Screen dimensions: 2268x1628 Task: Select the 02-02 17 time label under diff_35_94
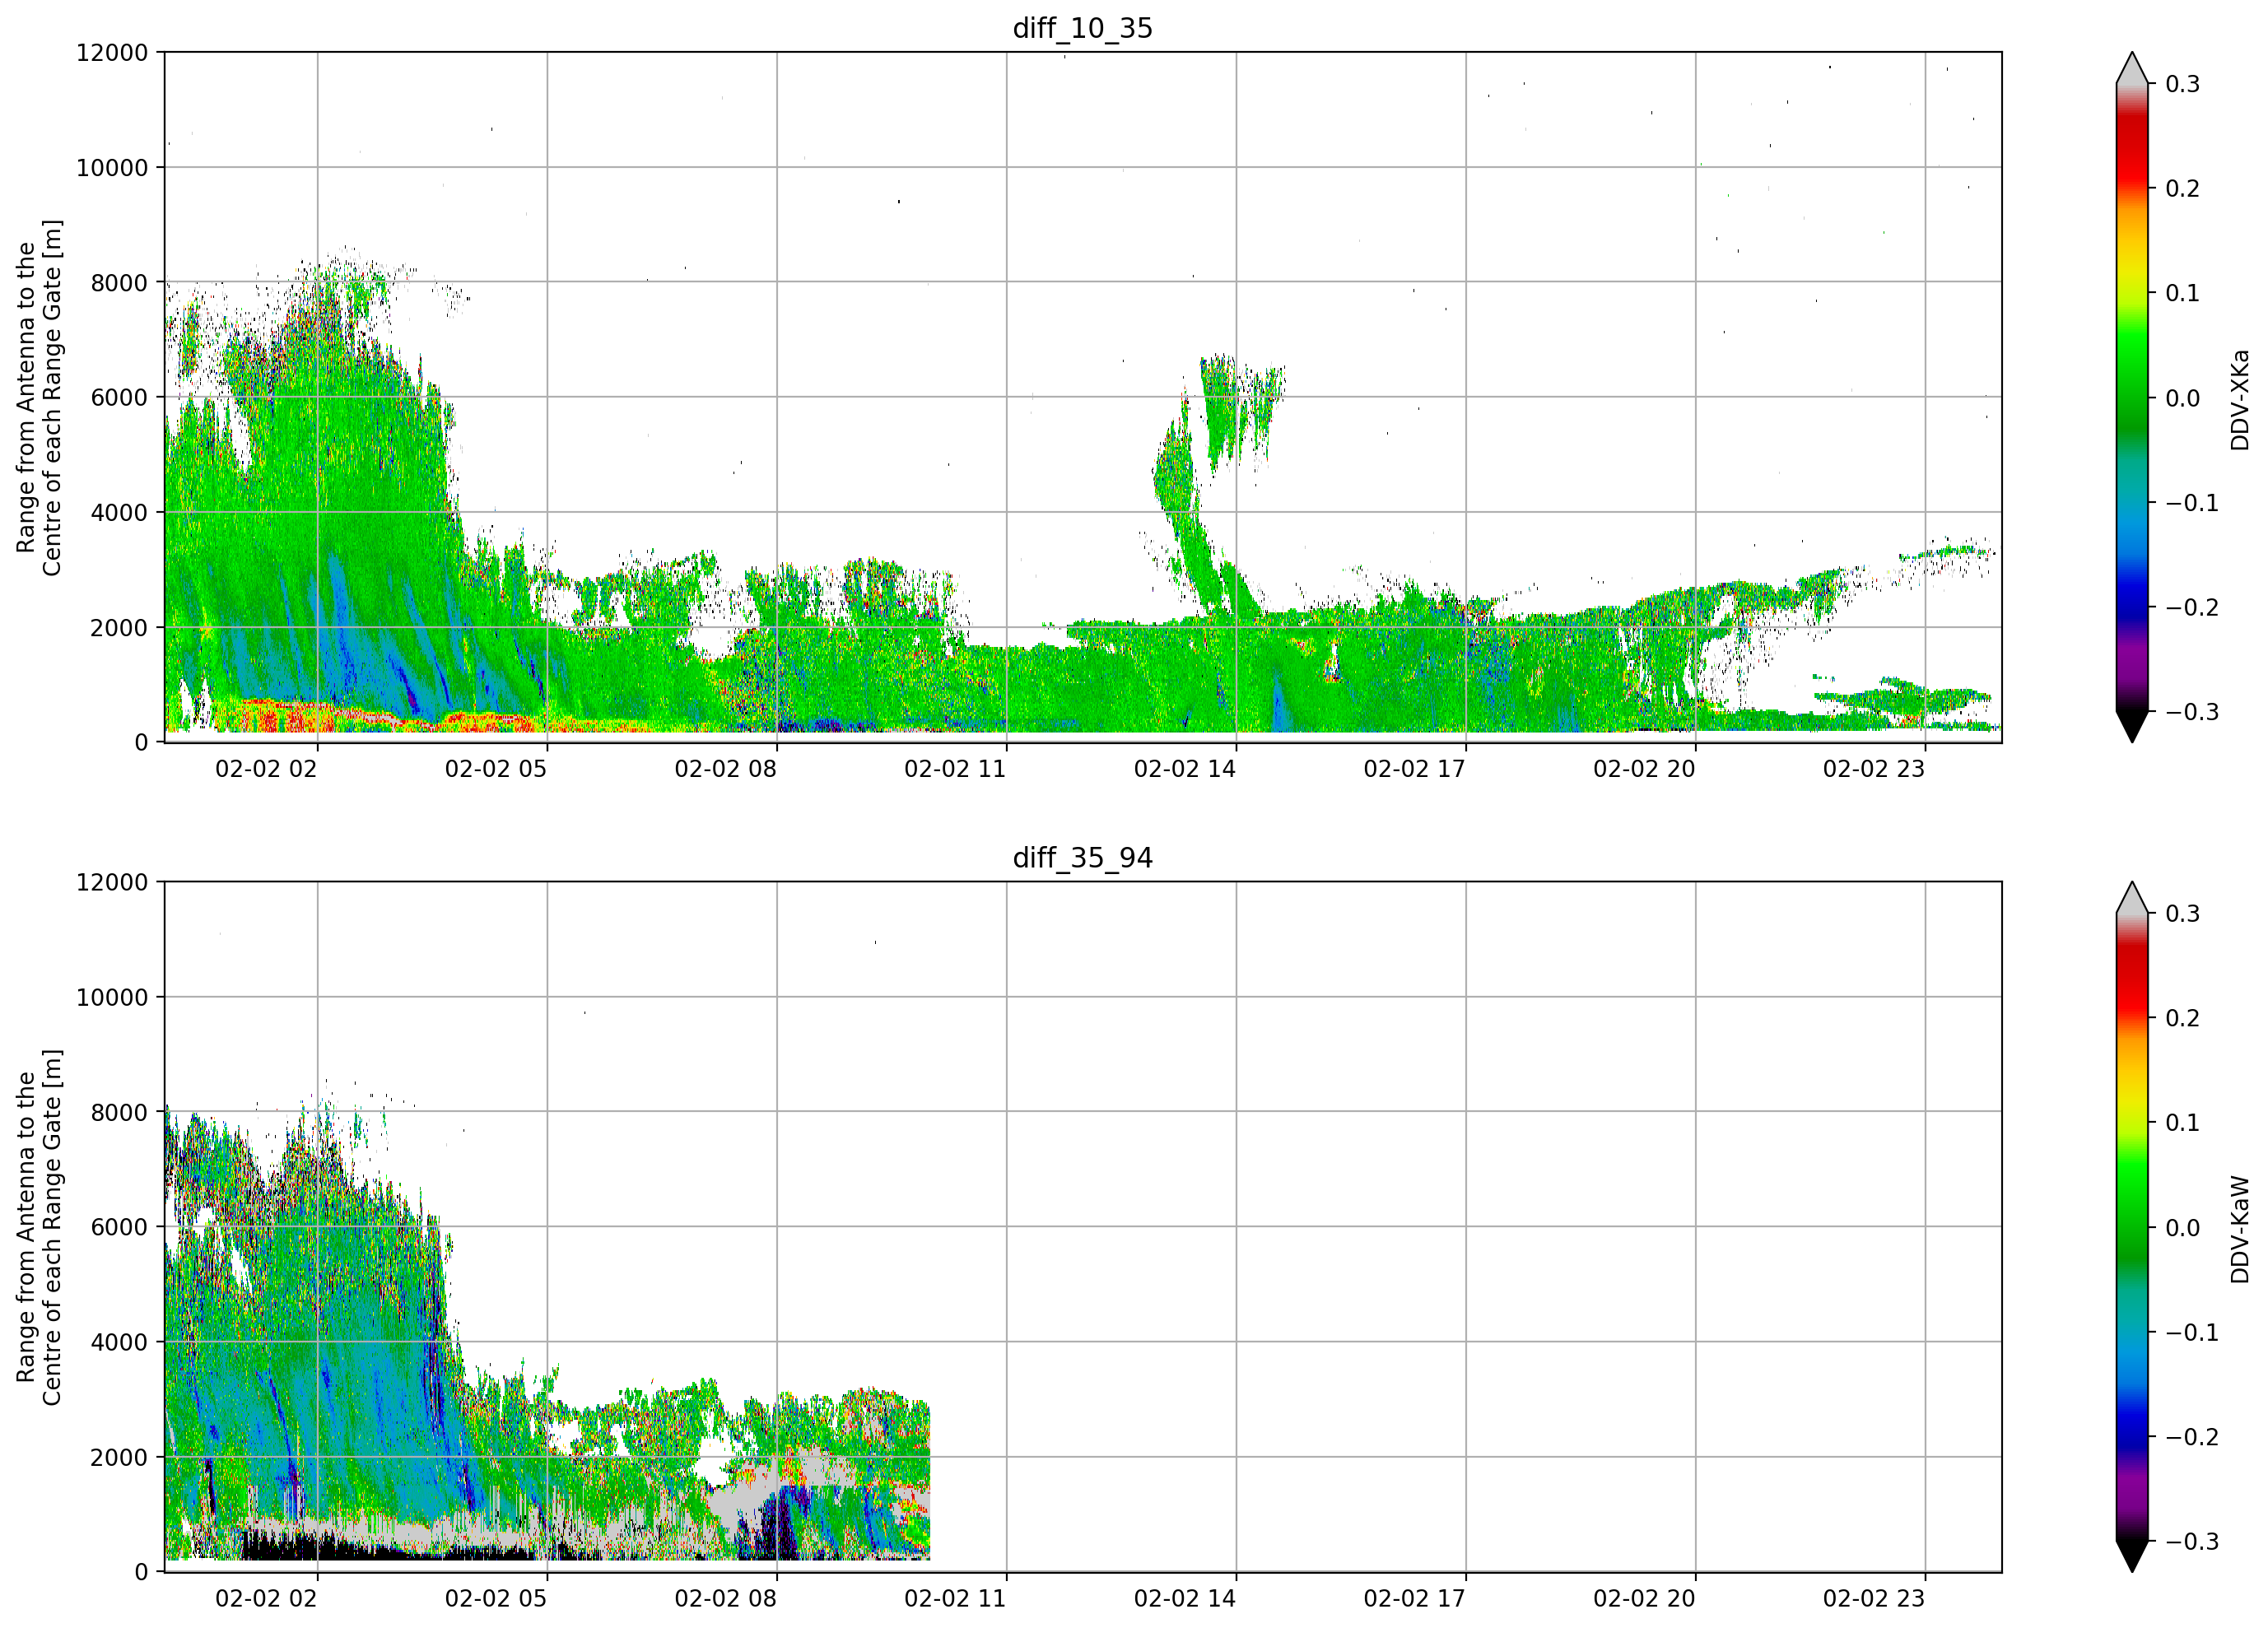[x=1414, y=1598]
